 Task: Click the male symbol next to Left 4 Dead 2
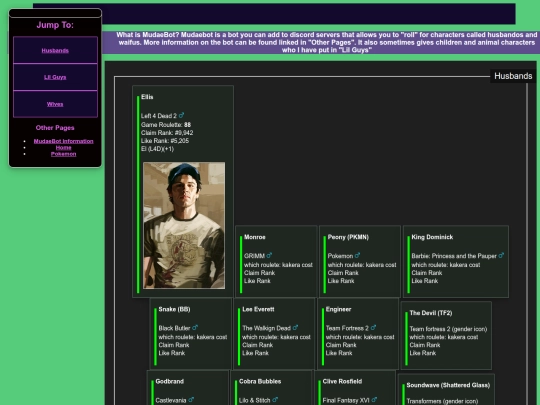click(181, 115)
